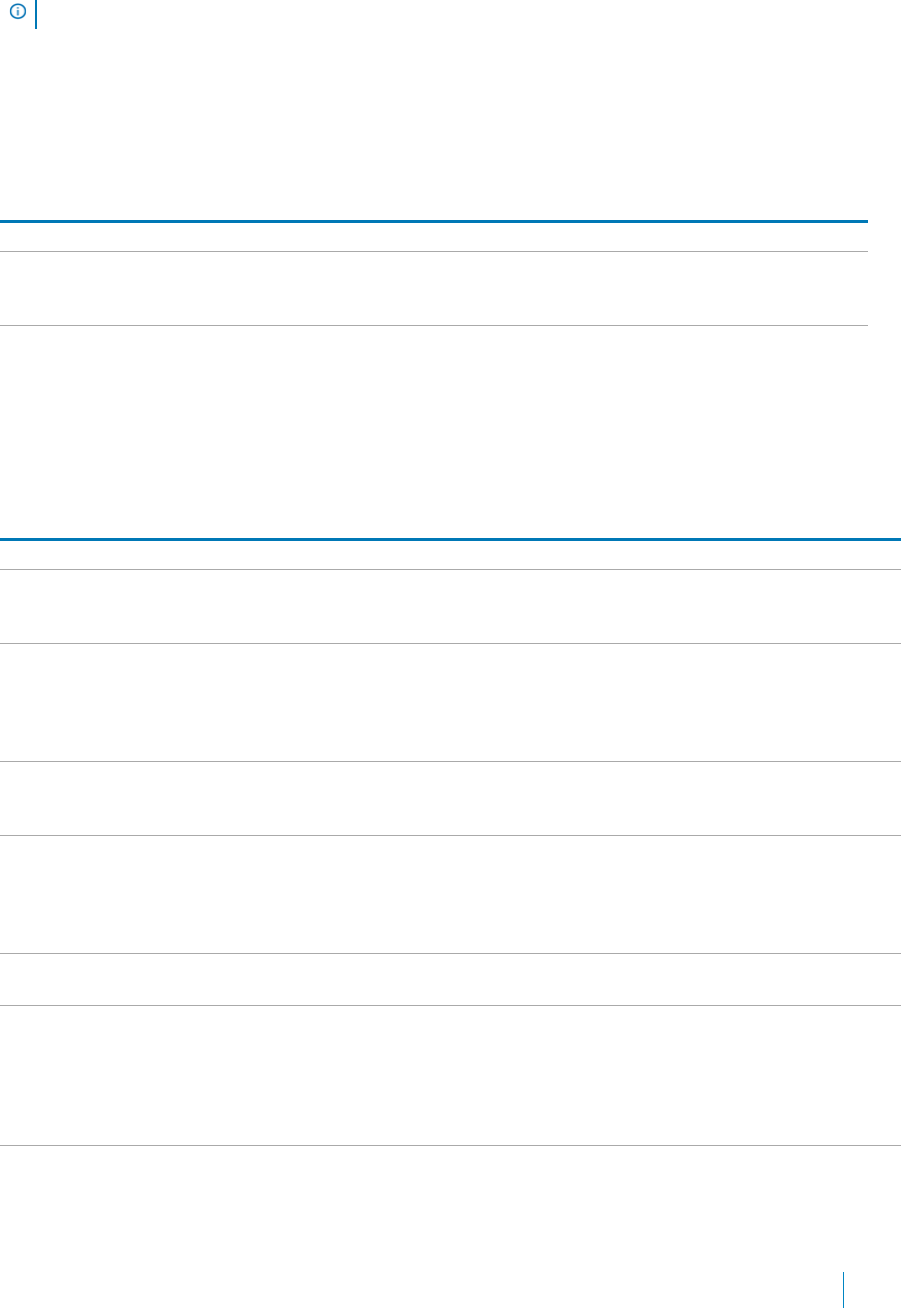
Task: Select the single body row of first table
Action: click(434, 288)
